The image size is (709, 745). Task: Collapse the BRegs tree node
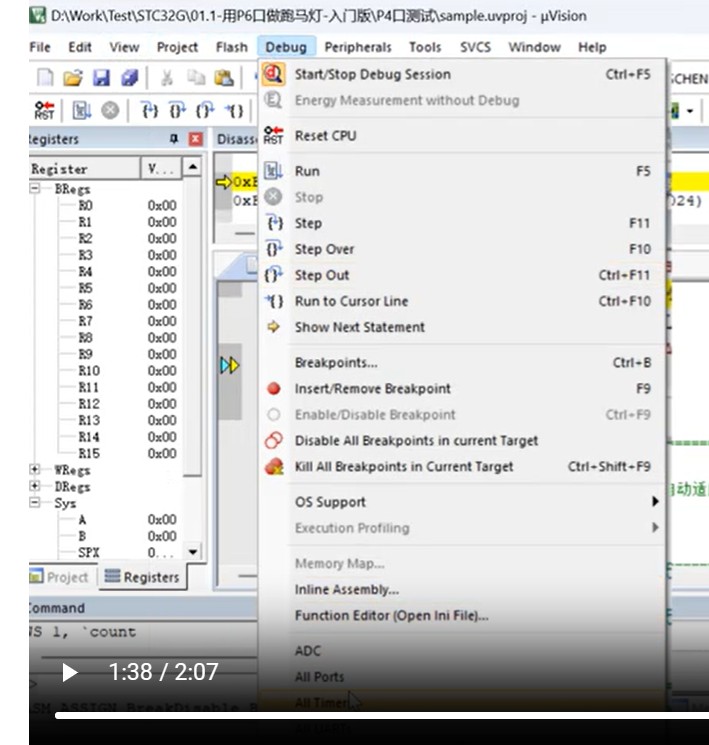35,188
